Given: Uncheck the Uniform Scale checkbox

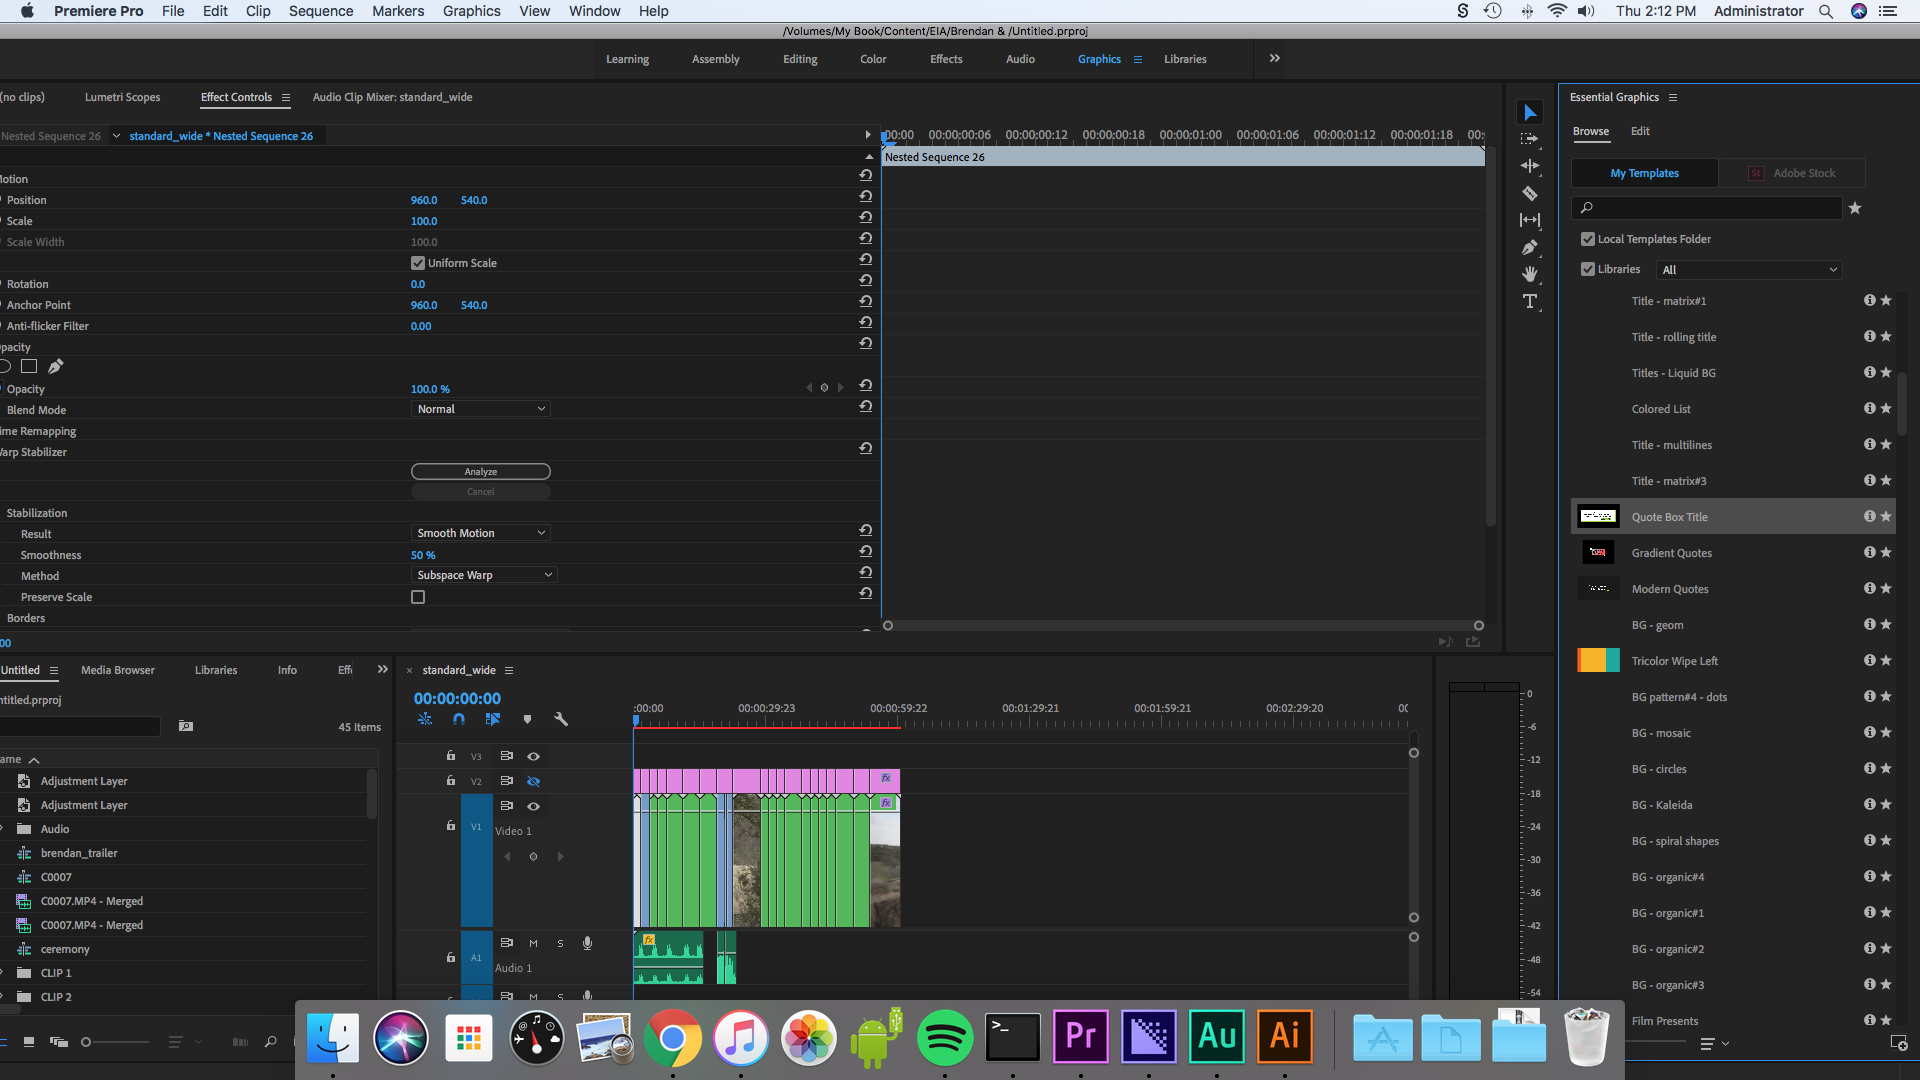Looking at the screenshot, I should click(x=417, y=262).
